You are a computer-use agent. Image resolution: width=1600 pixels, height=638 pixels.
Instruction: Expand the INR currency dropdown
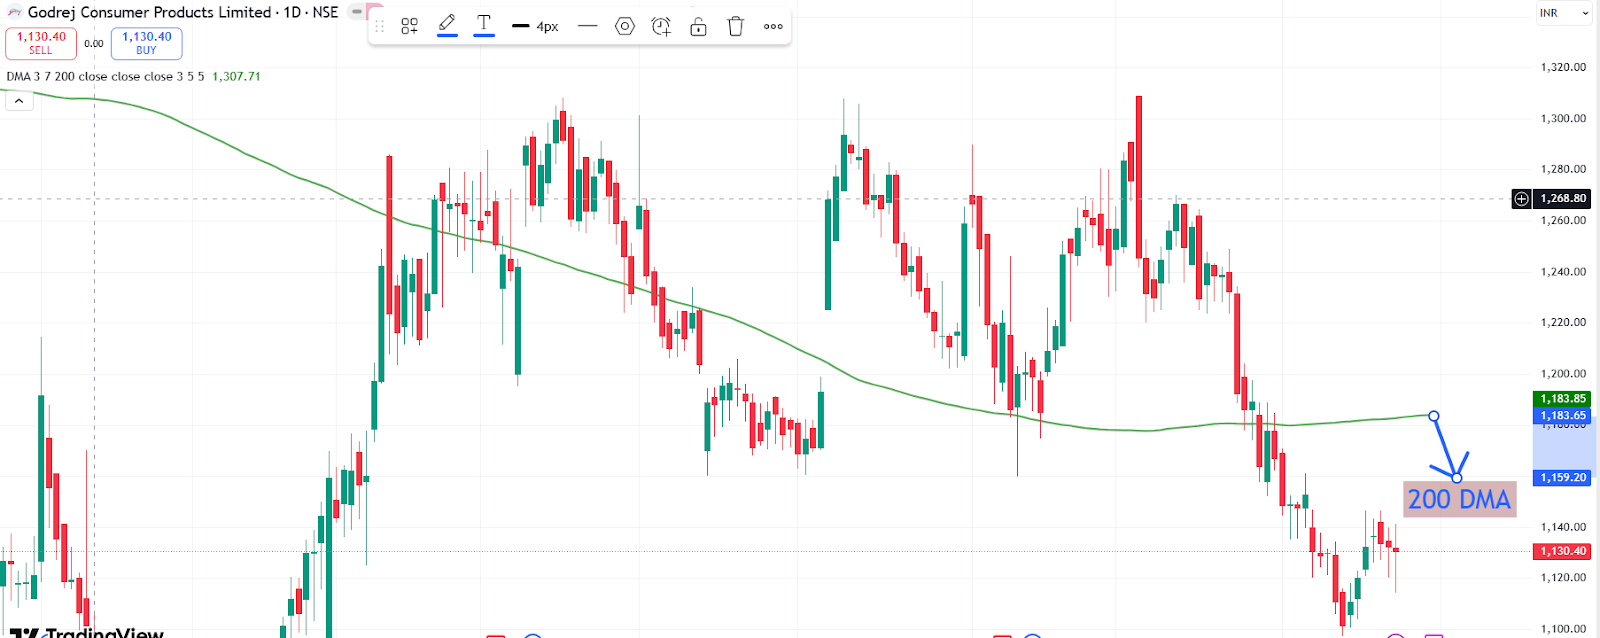pos(1564,13)
